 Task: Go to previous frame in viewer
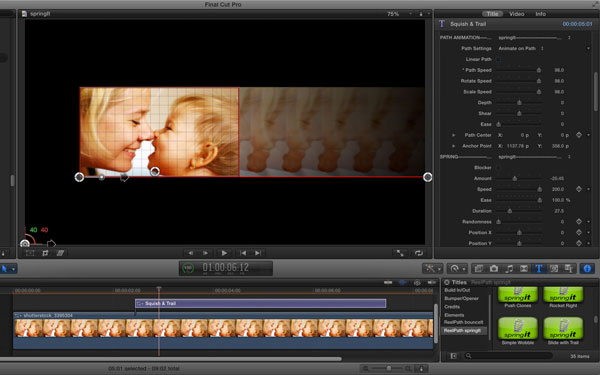click(x=190, y=253)
